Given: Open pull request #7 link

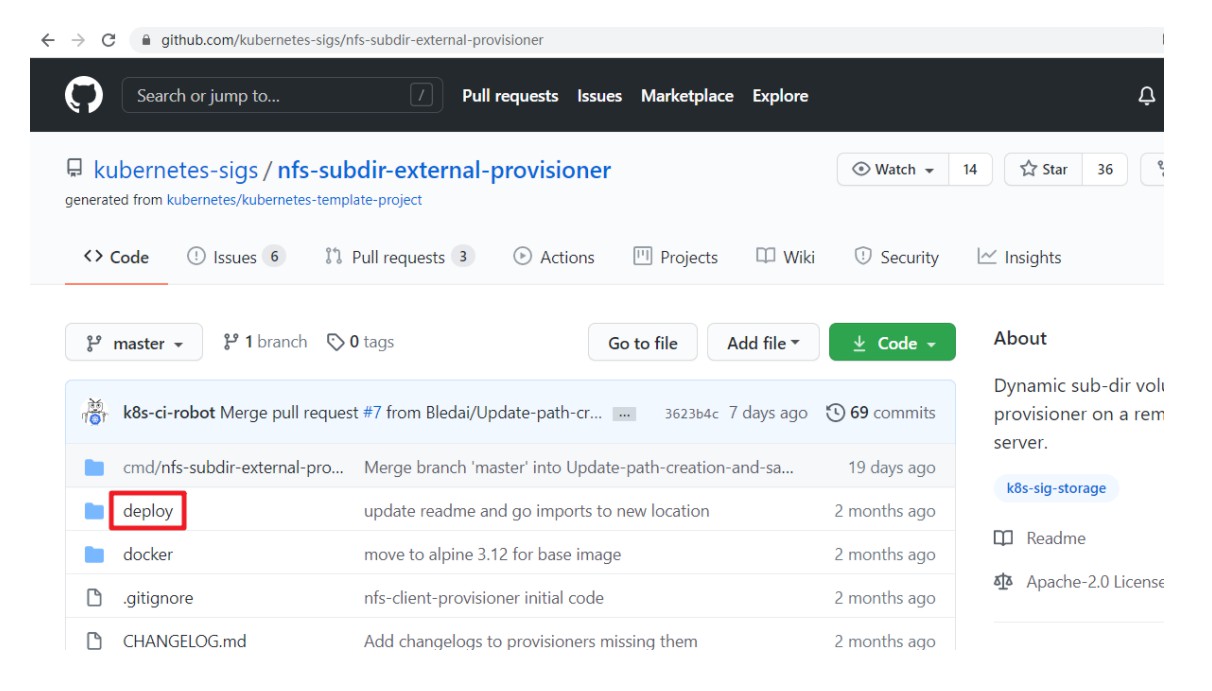Looking at the screenshot, I should pyautogui.click(x=371, y=413).
